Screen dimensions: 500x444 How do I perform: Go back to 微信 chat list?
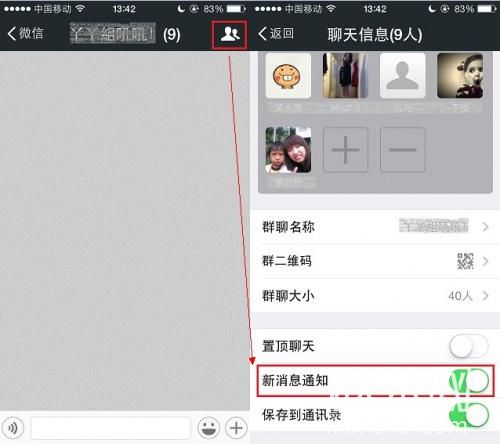pos(25,34)
